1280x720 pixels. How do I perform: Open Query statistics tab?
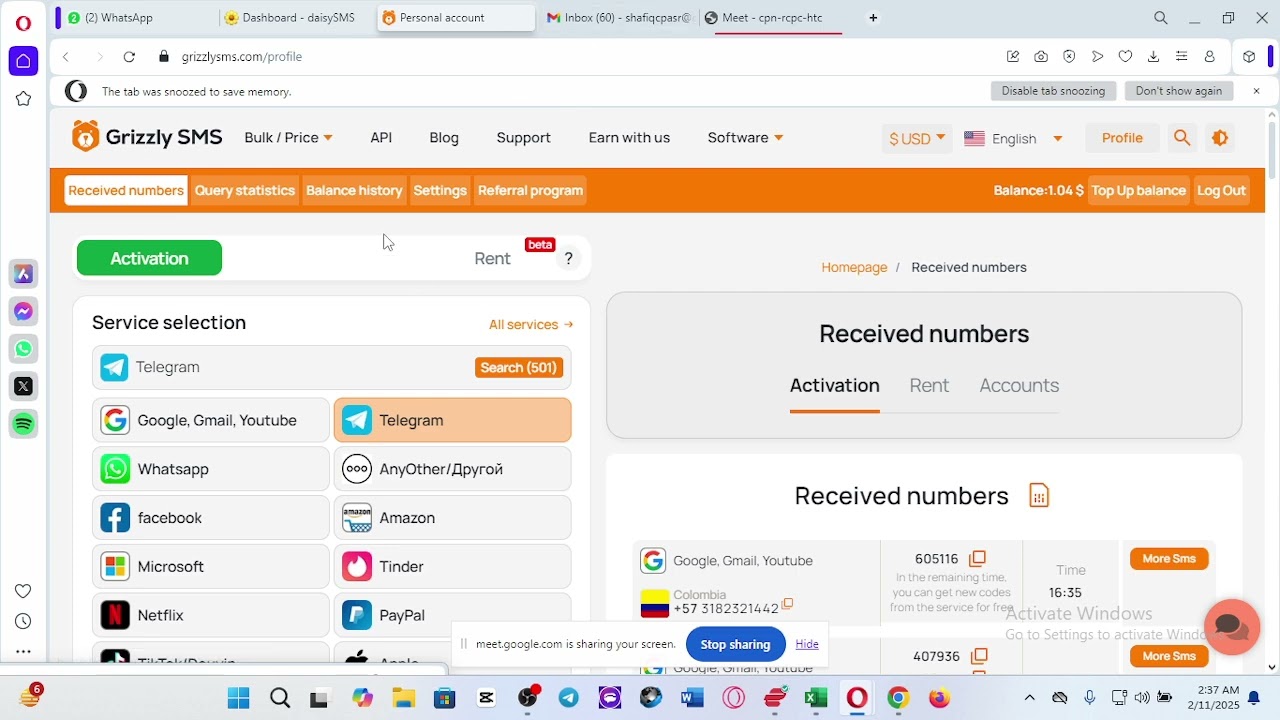(x=245, y=191)
